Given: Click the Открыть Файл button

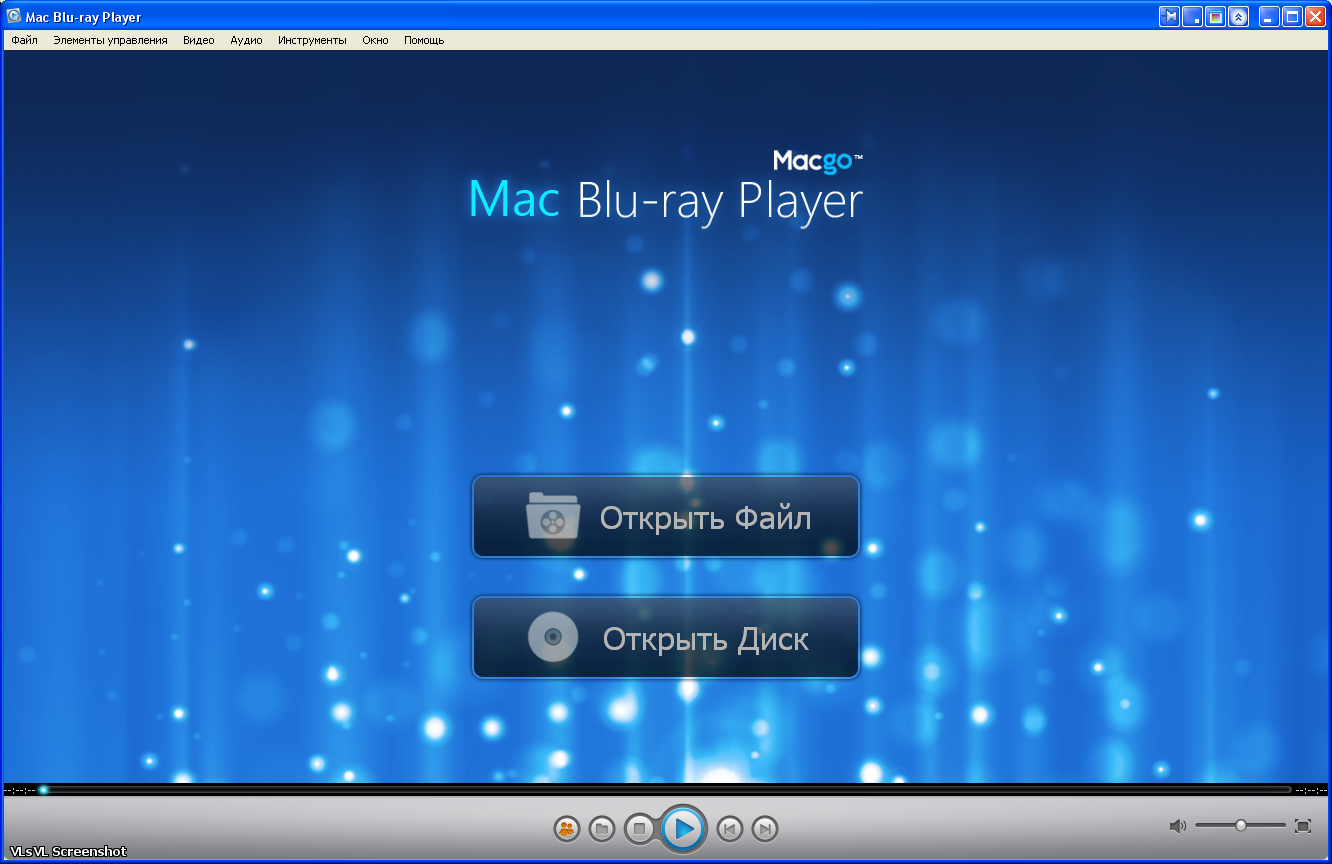Looking at the screenshot, I should [x=666, y=517].
